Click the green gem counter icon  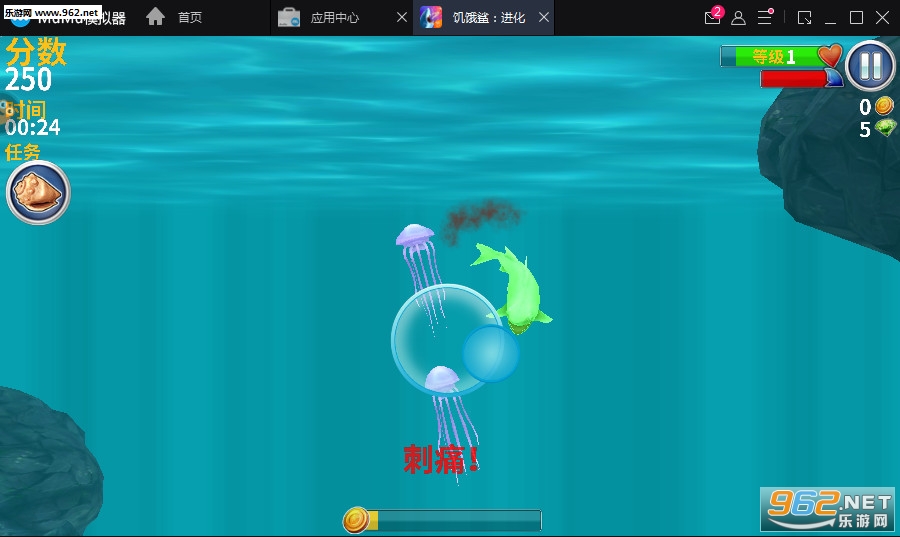(x=885, y=128)
